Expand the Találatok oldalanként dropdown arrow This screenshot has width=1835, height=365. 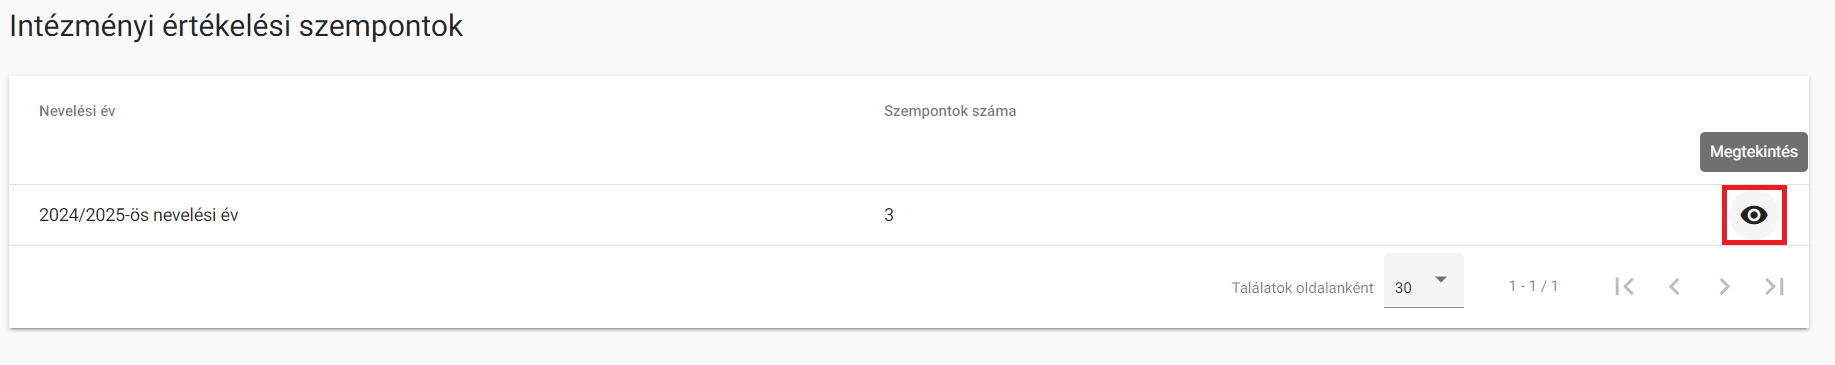1441,280
